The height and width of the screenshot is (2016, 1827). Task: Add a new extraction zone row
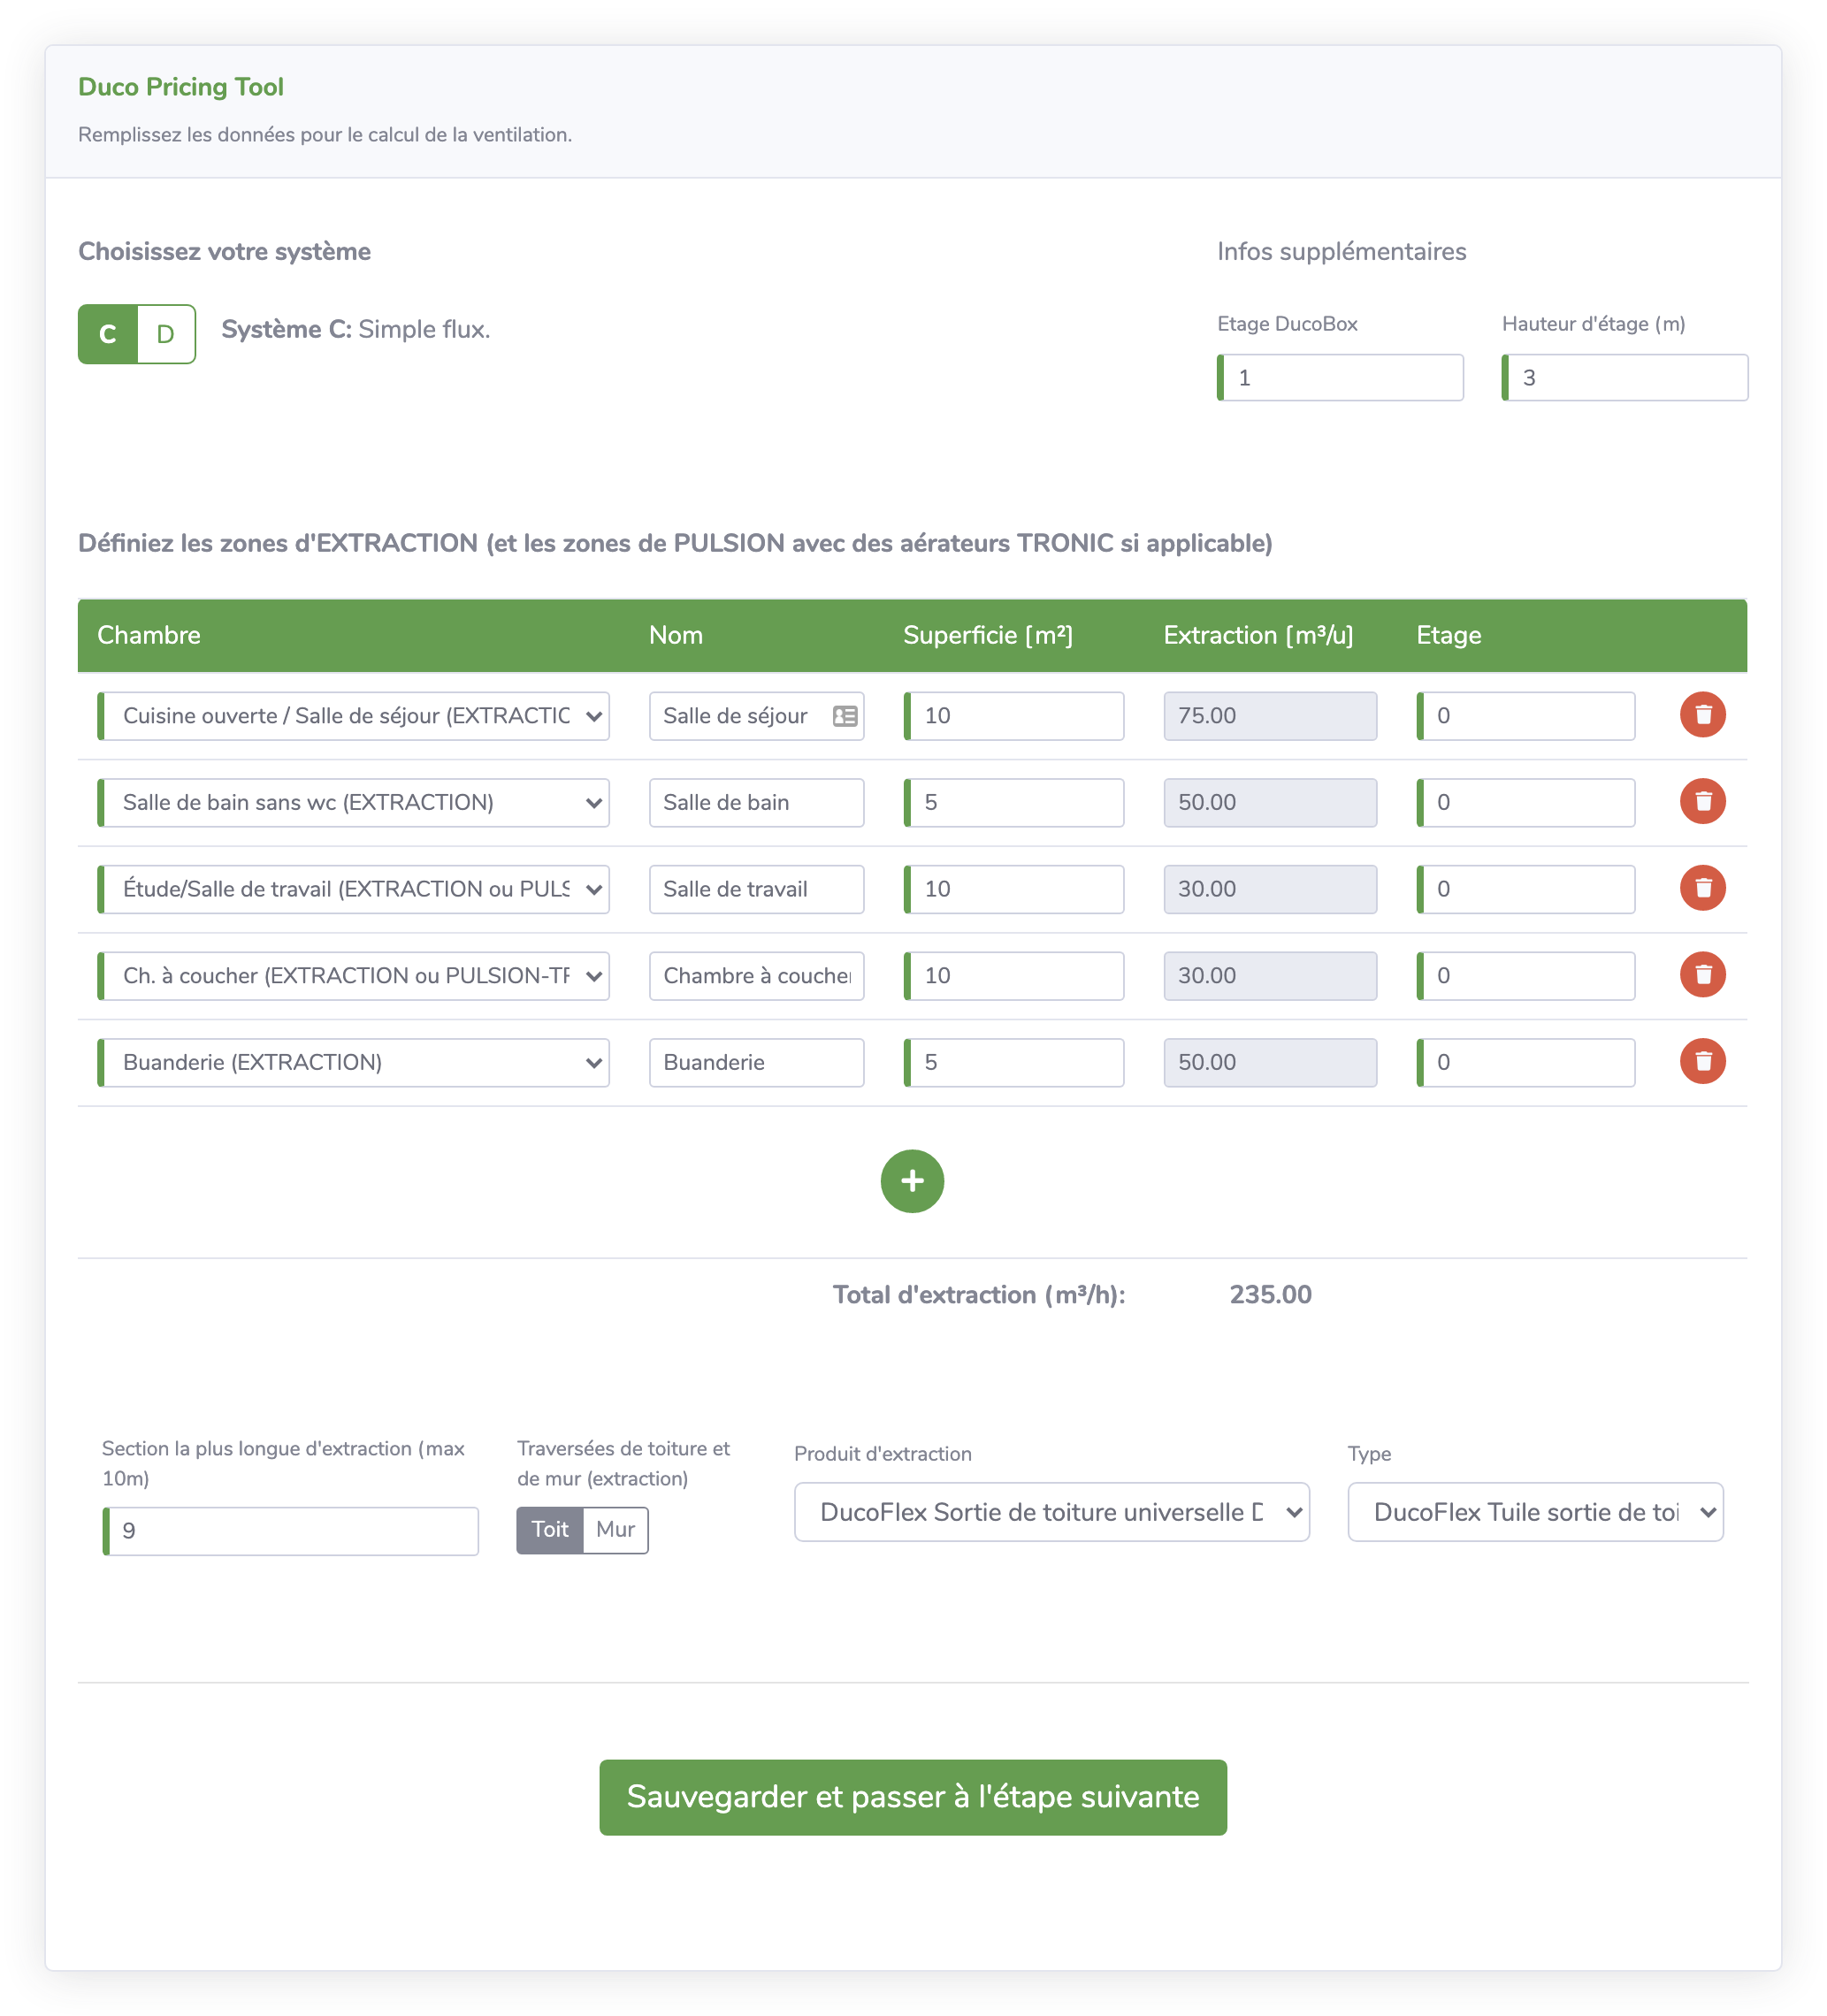pos(912,1181)
